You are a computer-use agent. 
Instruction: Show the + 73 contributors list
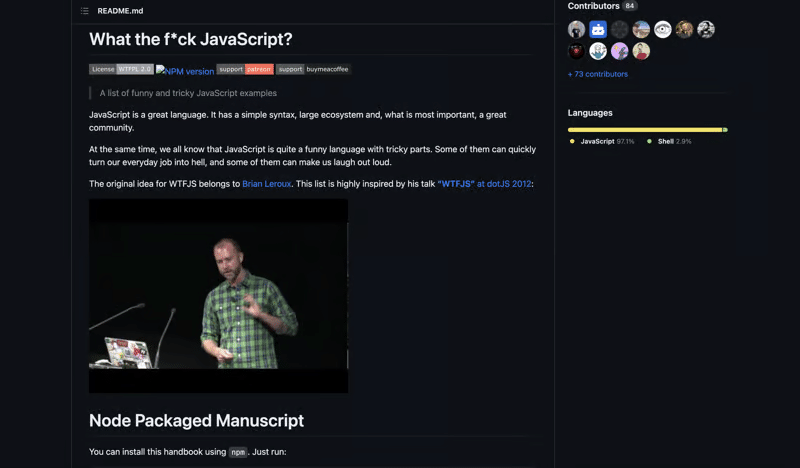pyautogui.click(x=598, y=74)
